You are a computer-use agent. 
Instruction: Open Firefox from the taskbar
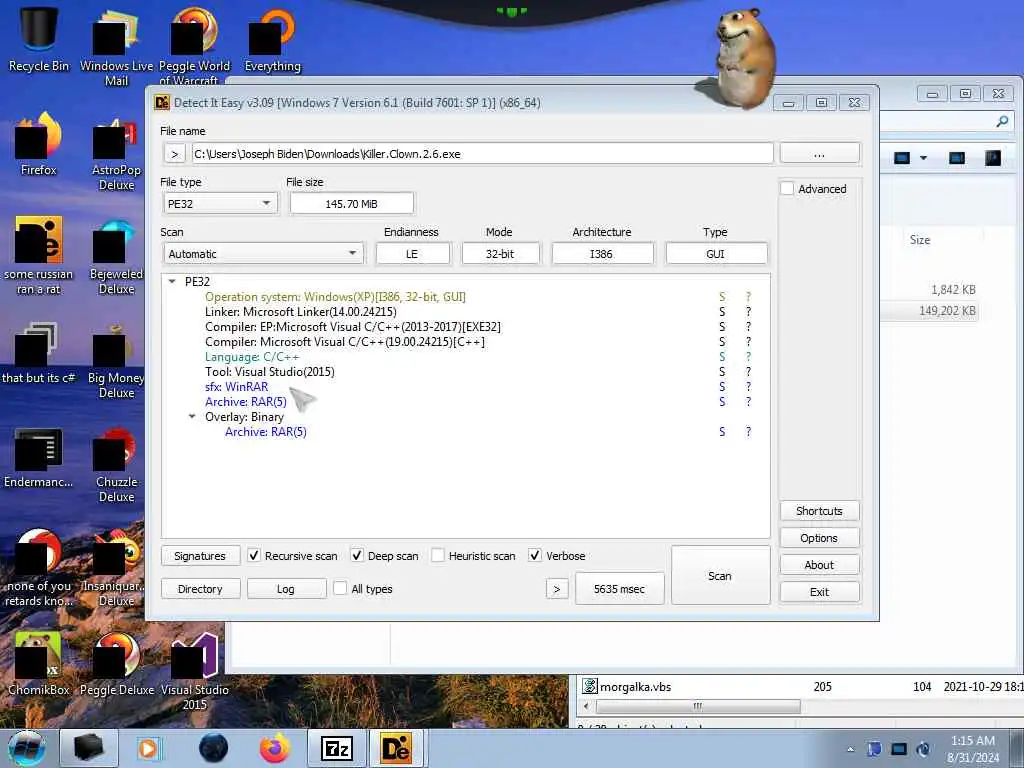[x=275, y=748]
